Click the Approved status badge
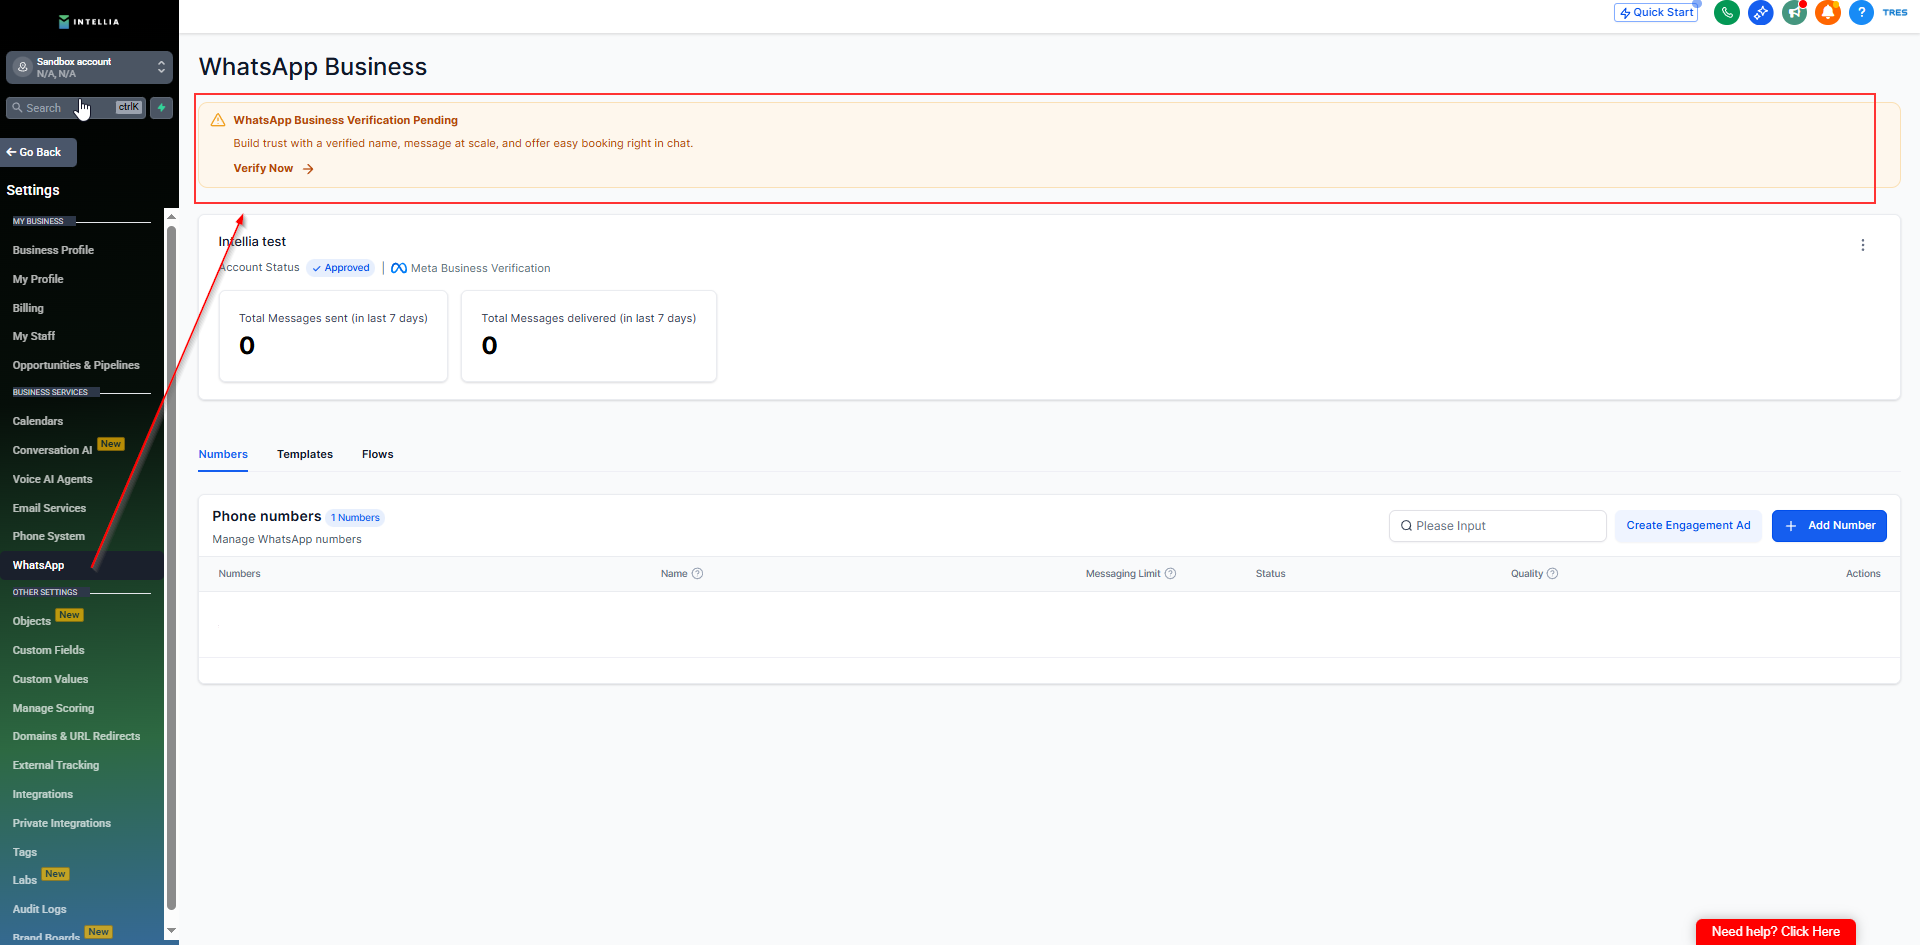The height and width of the screenshot is (945, 1920). point(341,268)
